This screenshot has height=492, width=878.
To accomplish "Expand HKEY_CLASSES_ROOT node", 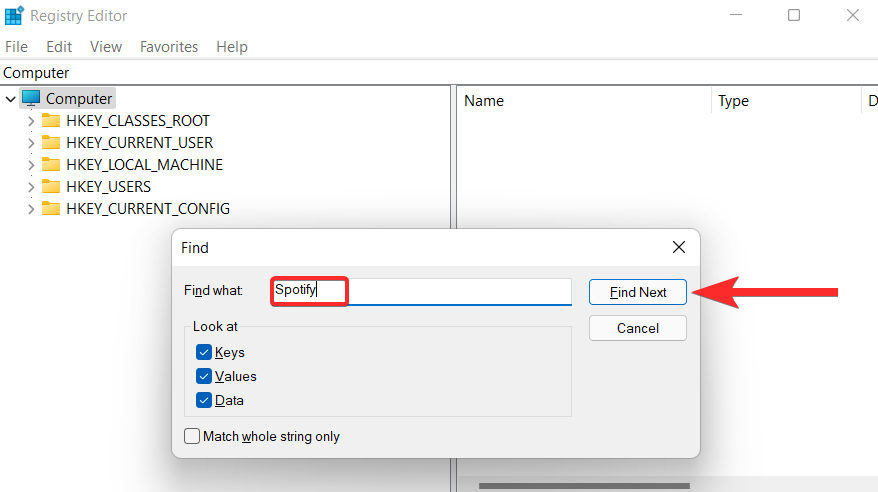I will [x=31, y=121].
